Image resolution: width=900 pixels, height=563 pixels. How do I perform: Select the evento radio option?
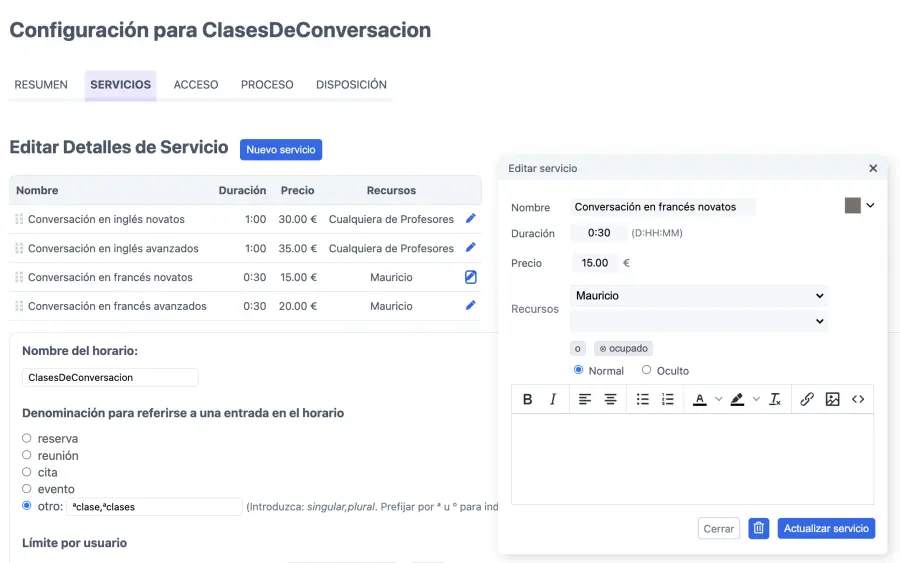[27, 489]
